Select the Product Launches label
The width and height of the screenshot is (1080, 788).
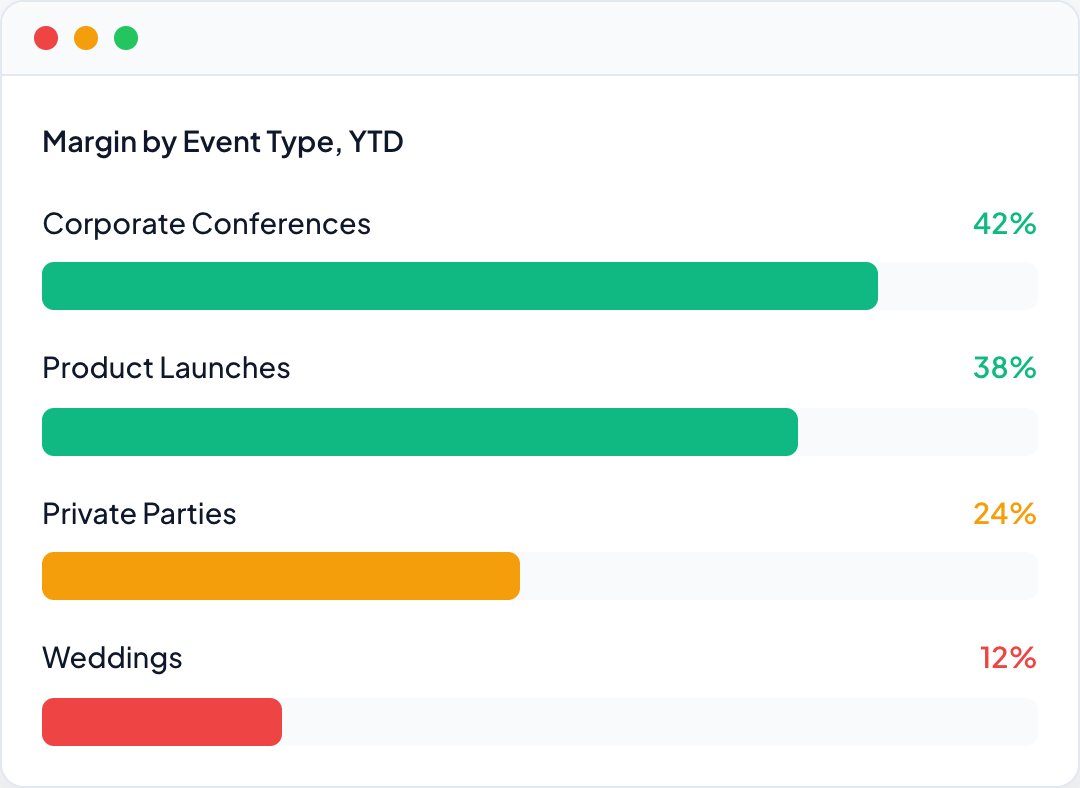point(166,368)
